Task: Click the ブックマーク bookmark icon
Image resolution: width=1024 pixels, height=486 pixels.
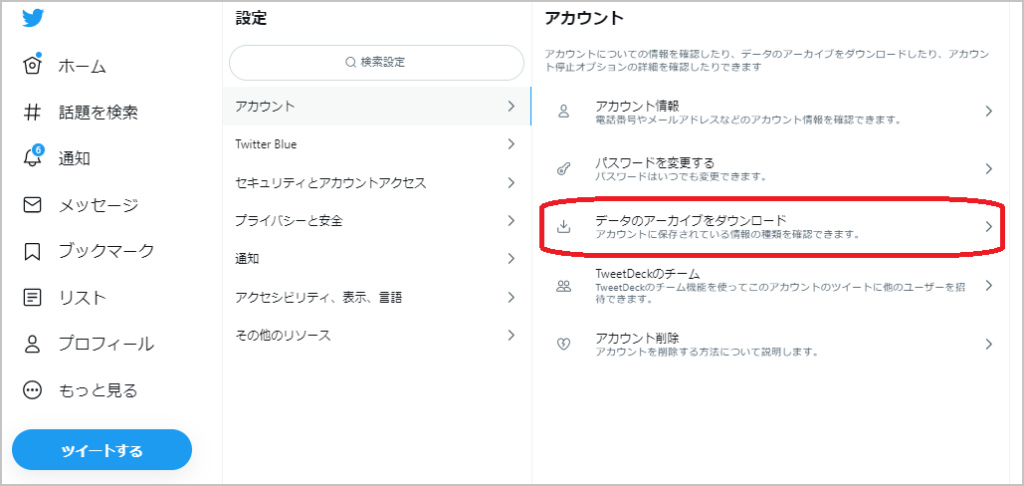Action: coord(33,251)
